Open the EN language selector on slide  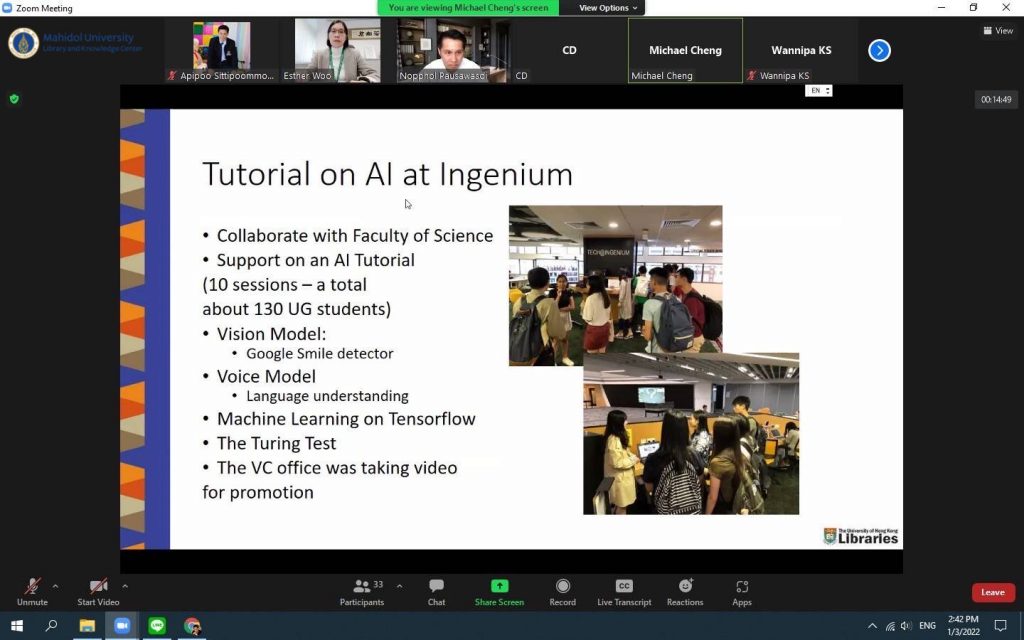818,91
